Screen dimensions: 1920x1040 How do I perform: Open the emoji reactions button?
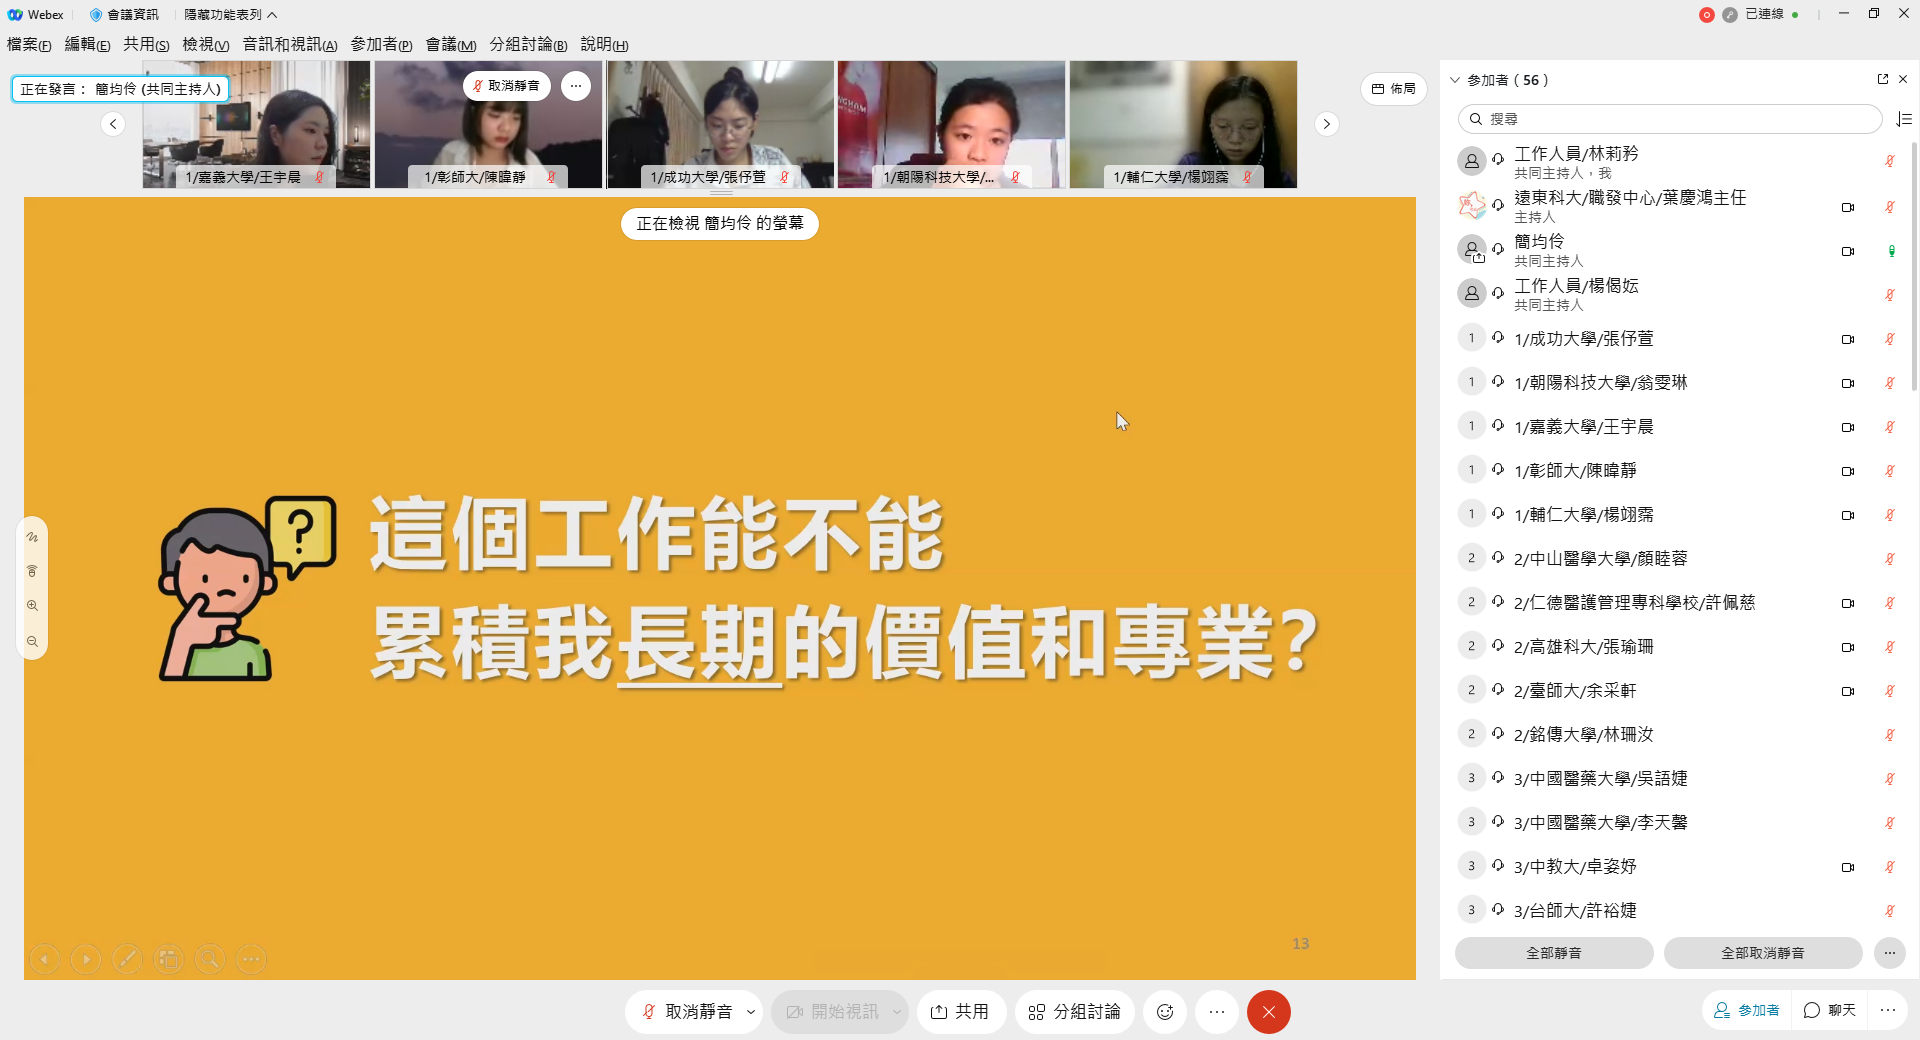1165,1012
